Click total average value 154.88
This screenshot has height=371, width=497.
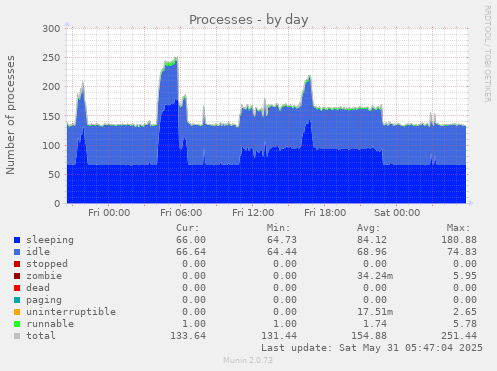point(369,336)
